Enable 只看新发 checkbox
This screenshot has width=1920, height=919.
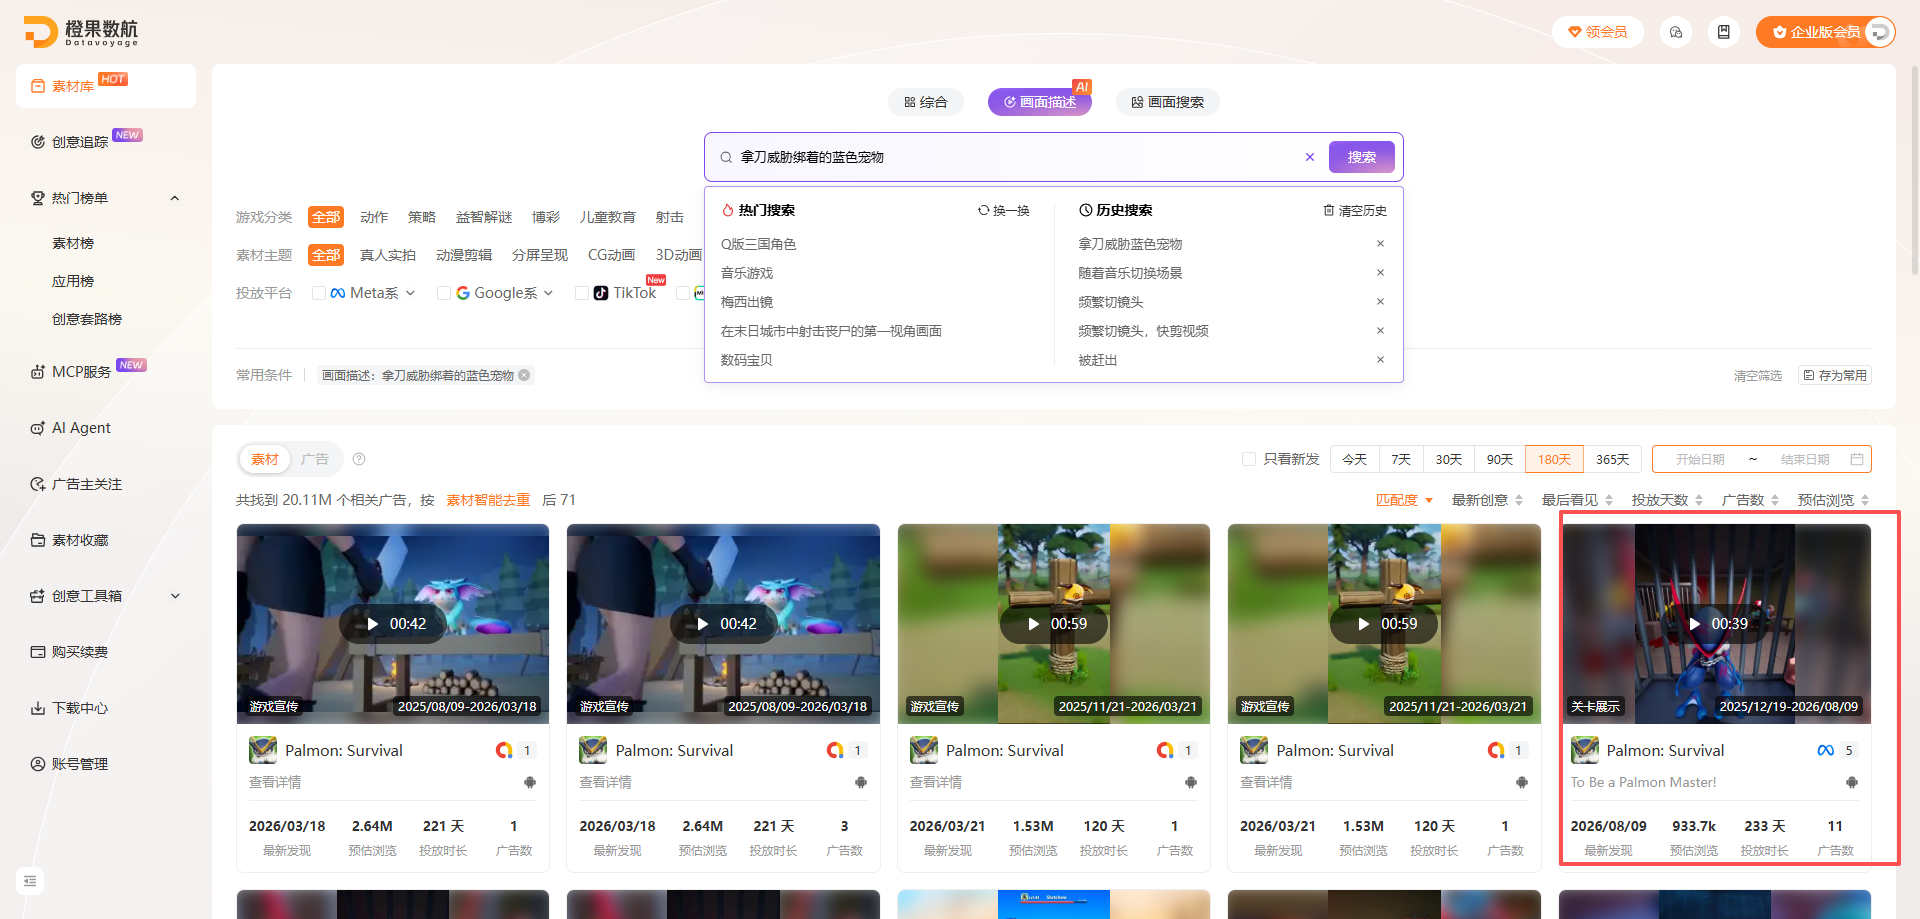pyautogui.click(x=1249, y=459)
